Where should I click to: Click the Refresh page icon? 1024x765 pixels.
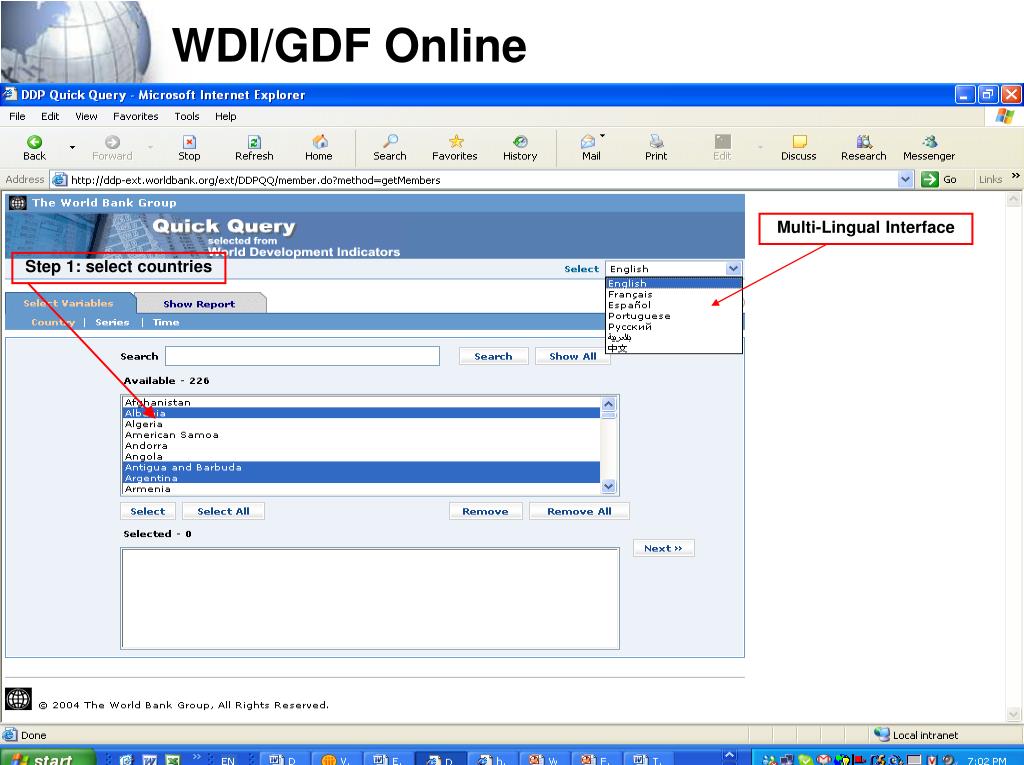click(254, 142)
